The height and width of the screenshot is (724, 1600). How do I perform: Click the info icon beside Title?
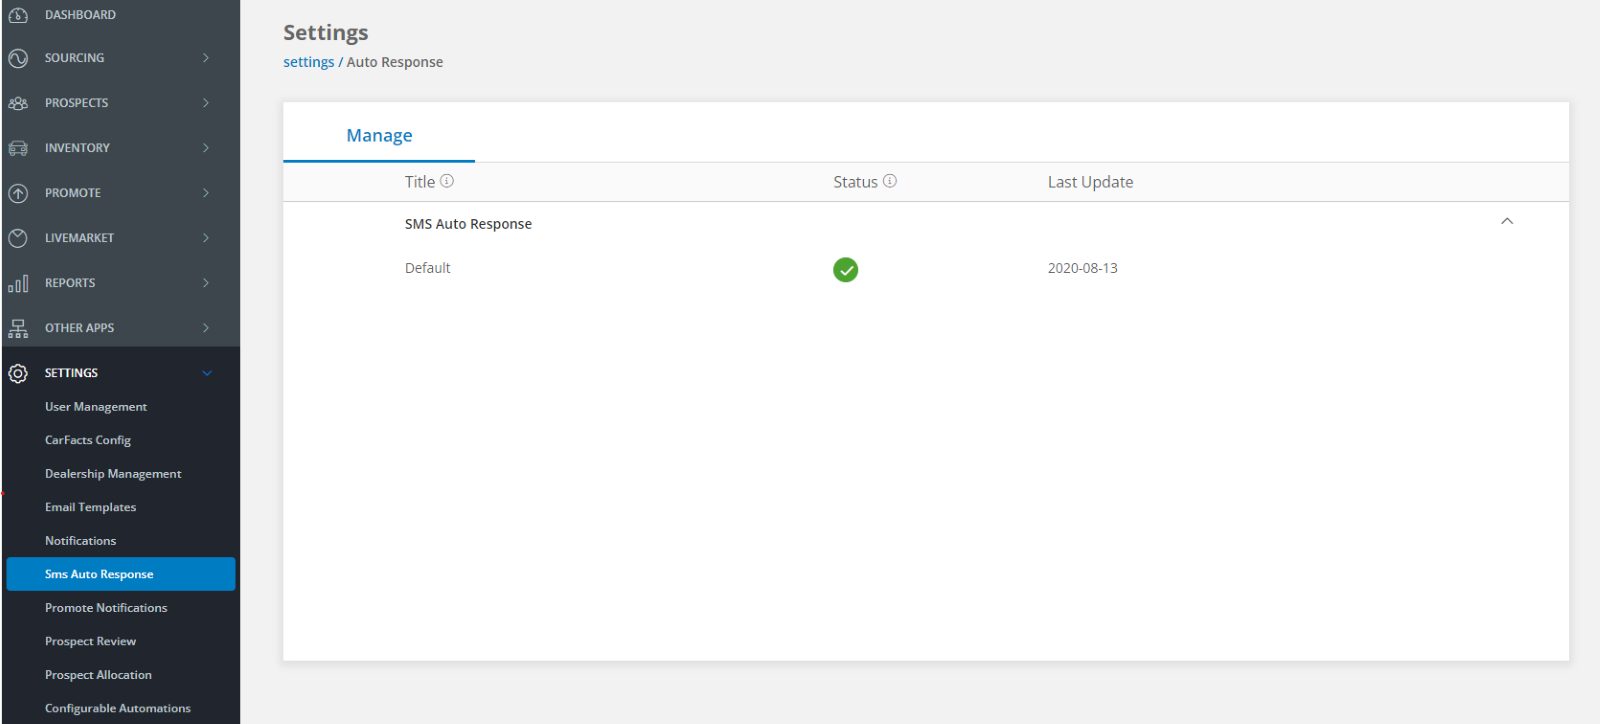pos(447,181)
